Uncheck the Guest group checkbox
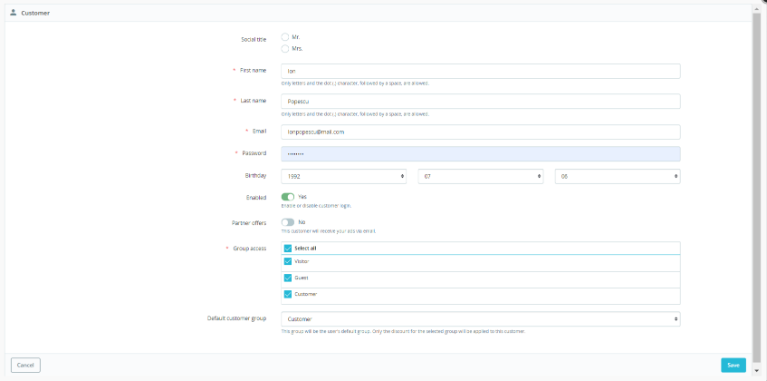The width and height of the screenshot is (767, 381). [x=288, y=278]
